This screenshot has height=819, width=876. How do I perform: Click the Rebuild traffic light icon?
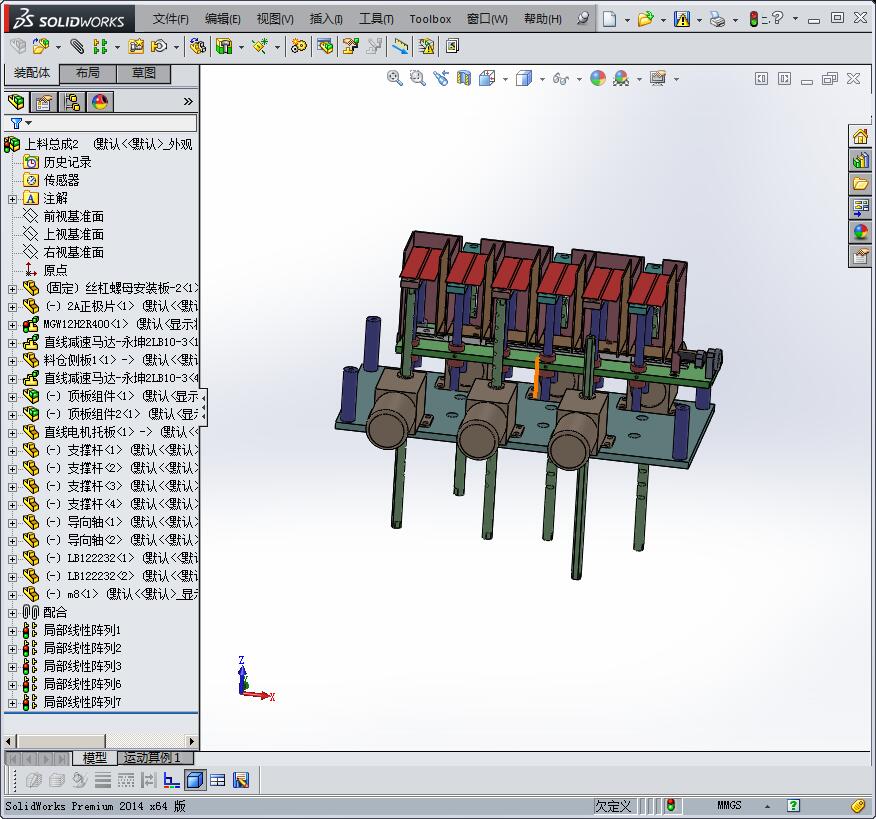(753, 19)
